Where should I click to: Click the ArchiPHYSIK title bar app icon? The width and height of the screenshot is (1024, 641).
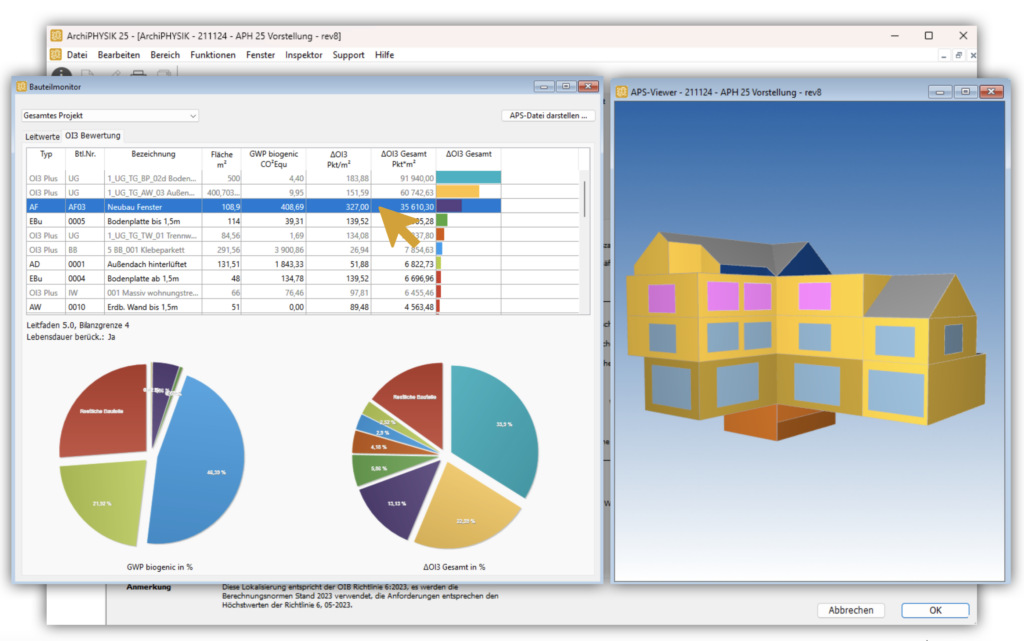56,36
